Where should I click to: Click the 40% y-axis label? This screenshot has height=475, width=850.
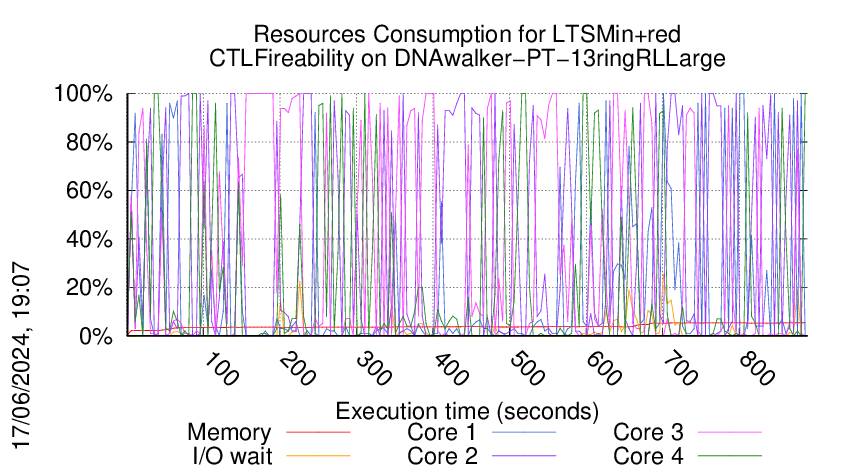(89, 239)
